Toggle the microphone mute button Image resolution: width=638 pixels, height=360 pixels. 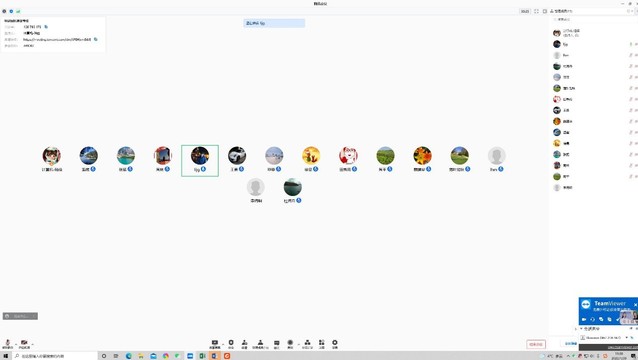(x=7, y=344)
